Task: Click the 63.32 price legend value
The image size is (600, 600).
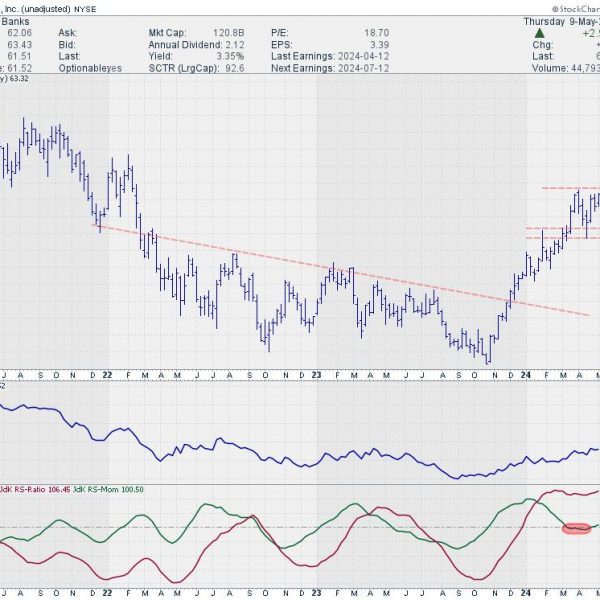Action: click(19, 78)
